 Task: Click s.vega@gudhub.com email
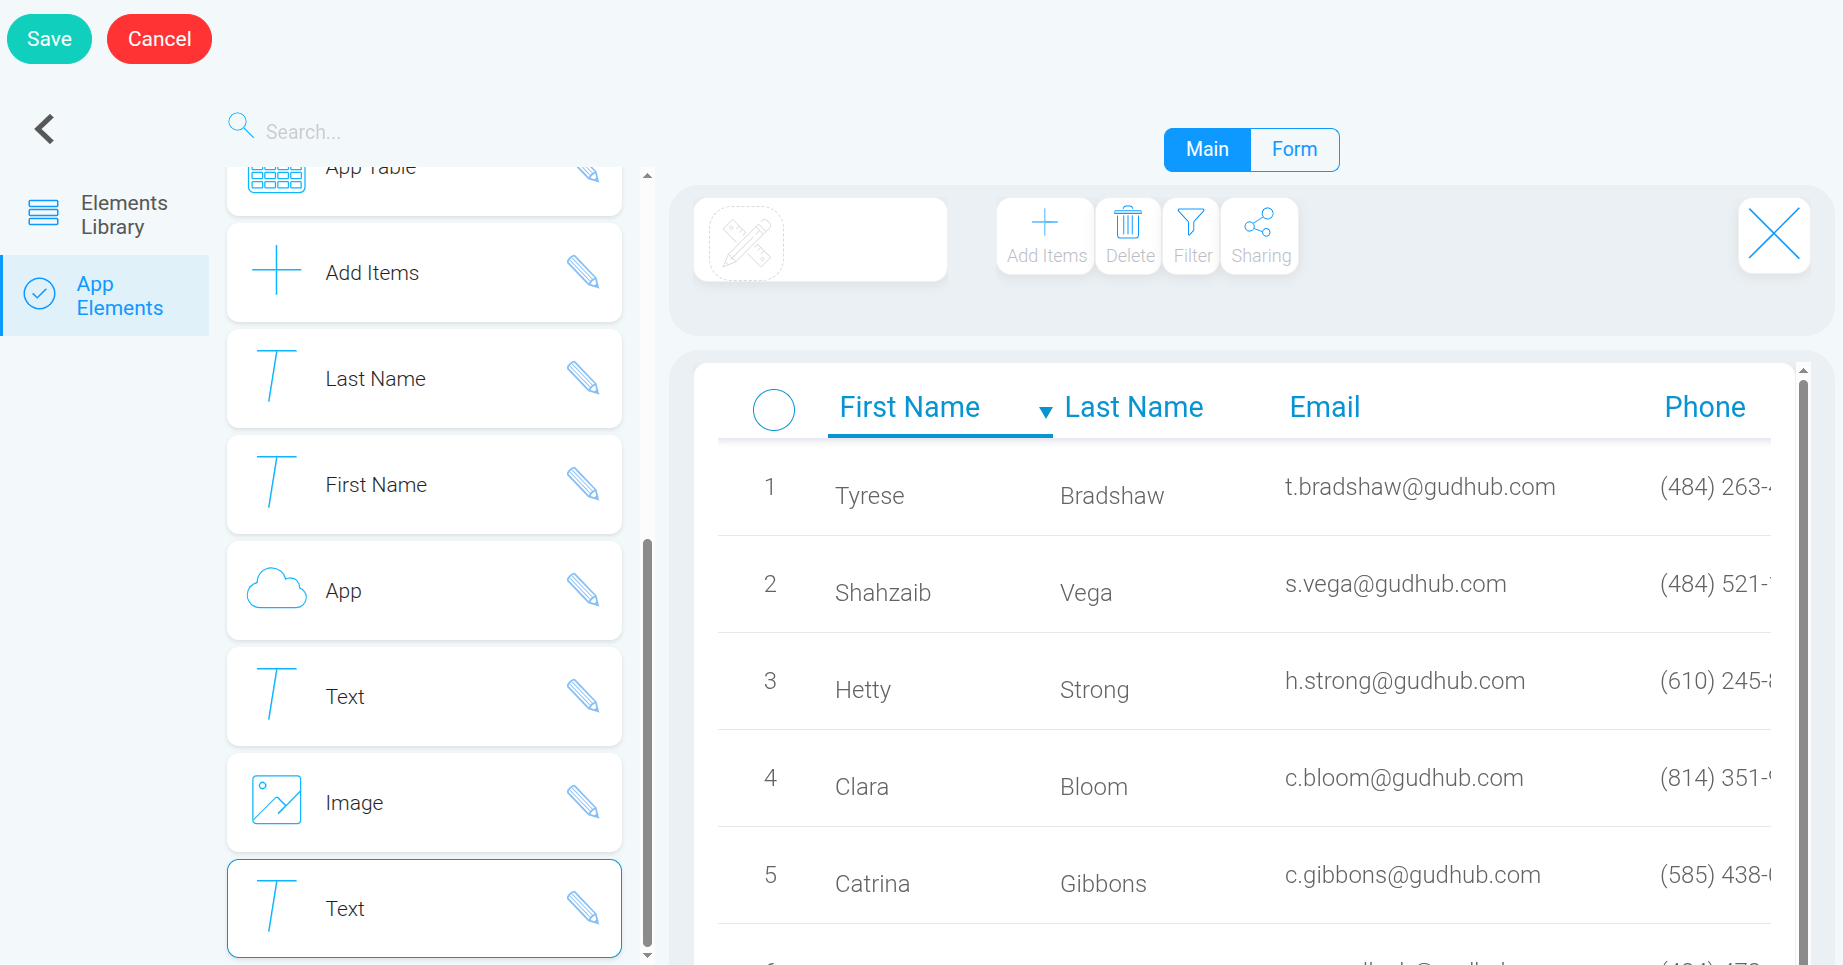(1396, 584)
